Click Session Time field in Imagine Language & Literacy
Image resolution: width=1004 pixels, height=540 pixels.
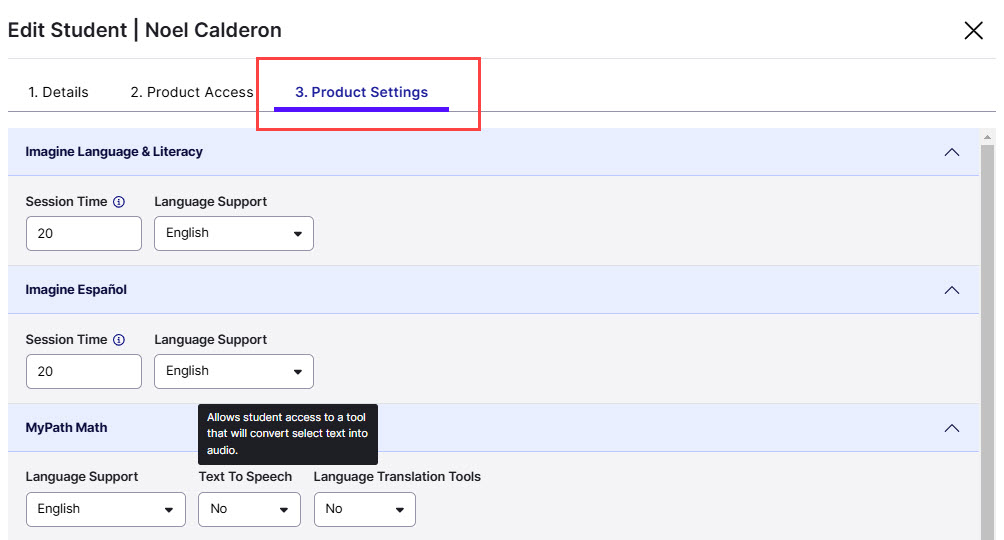(84, 233)
